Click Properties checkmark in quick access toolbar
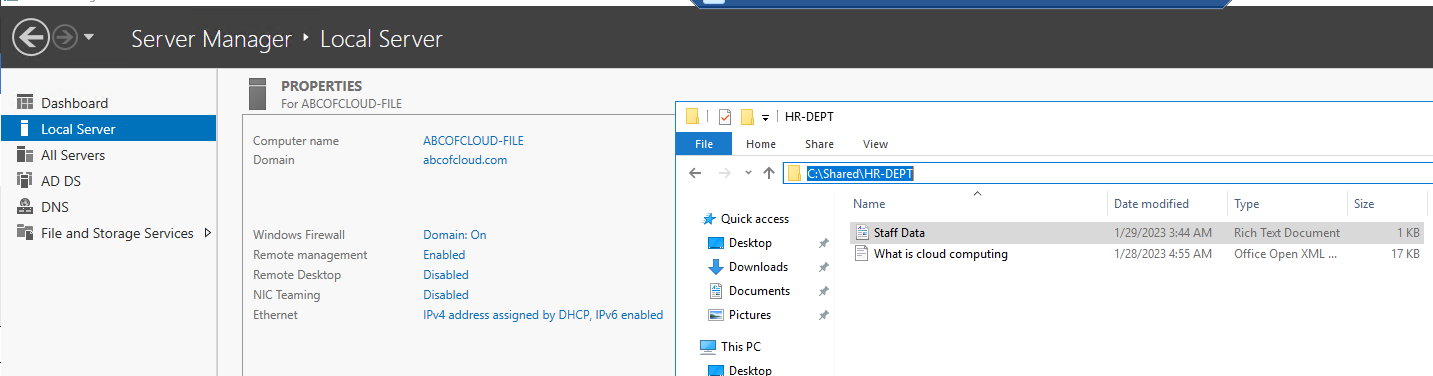Image resolution: width=1433 pixels, height=376 pixels. [x=724, y=117]
